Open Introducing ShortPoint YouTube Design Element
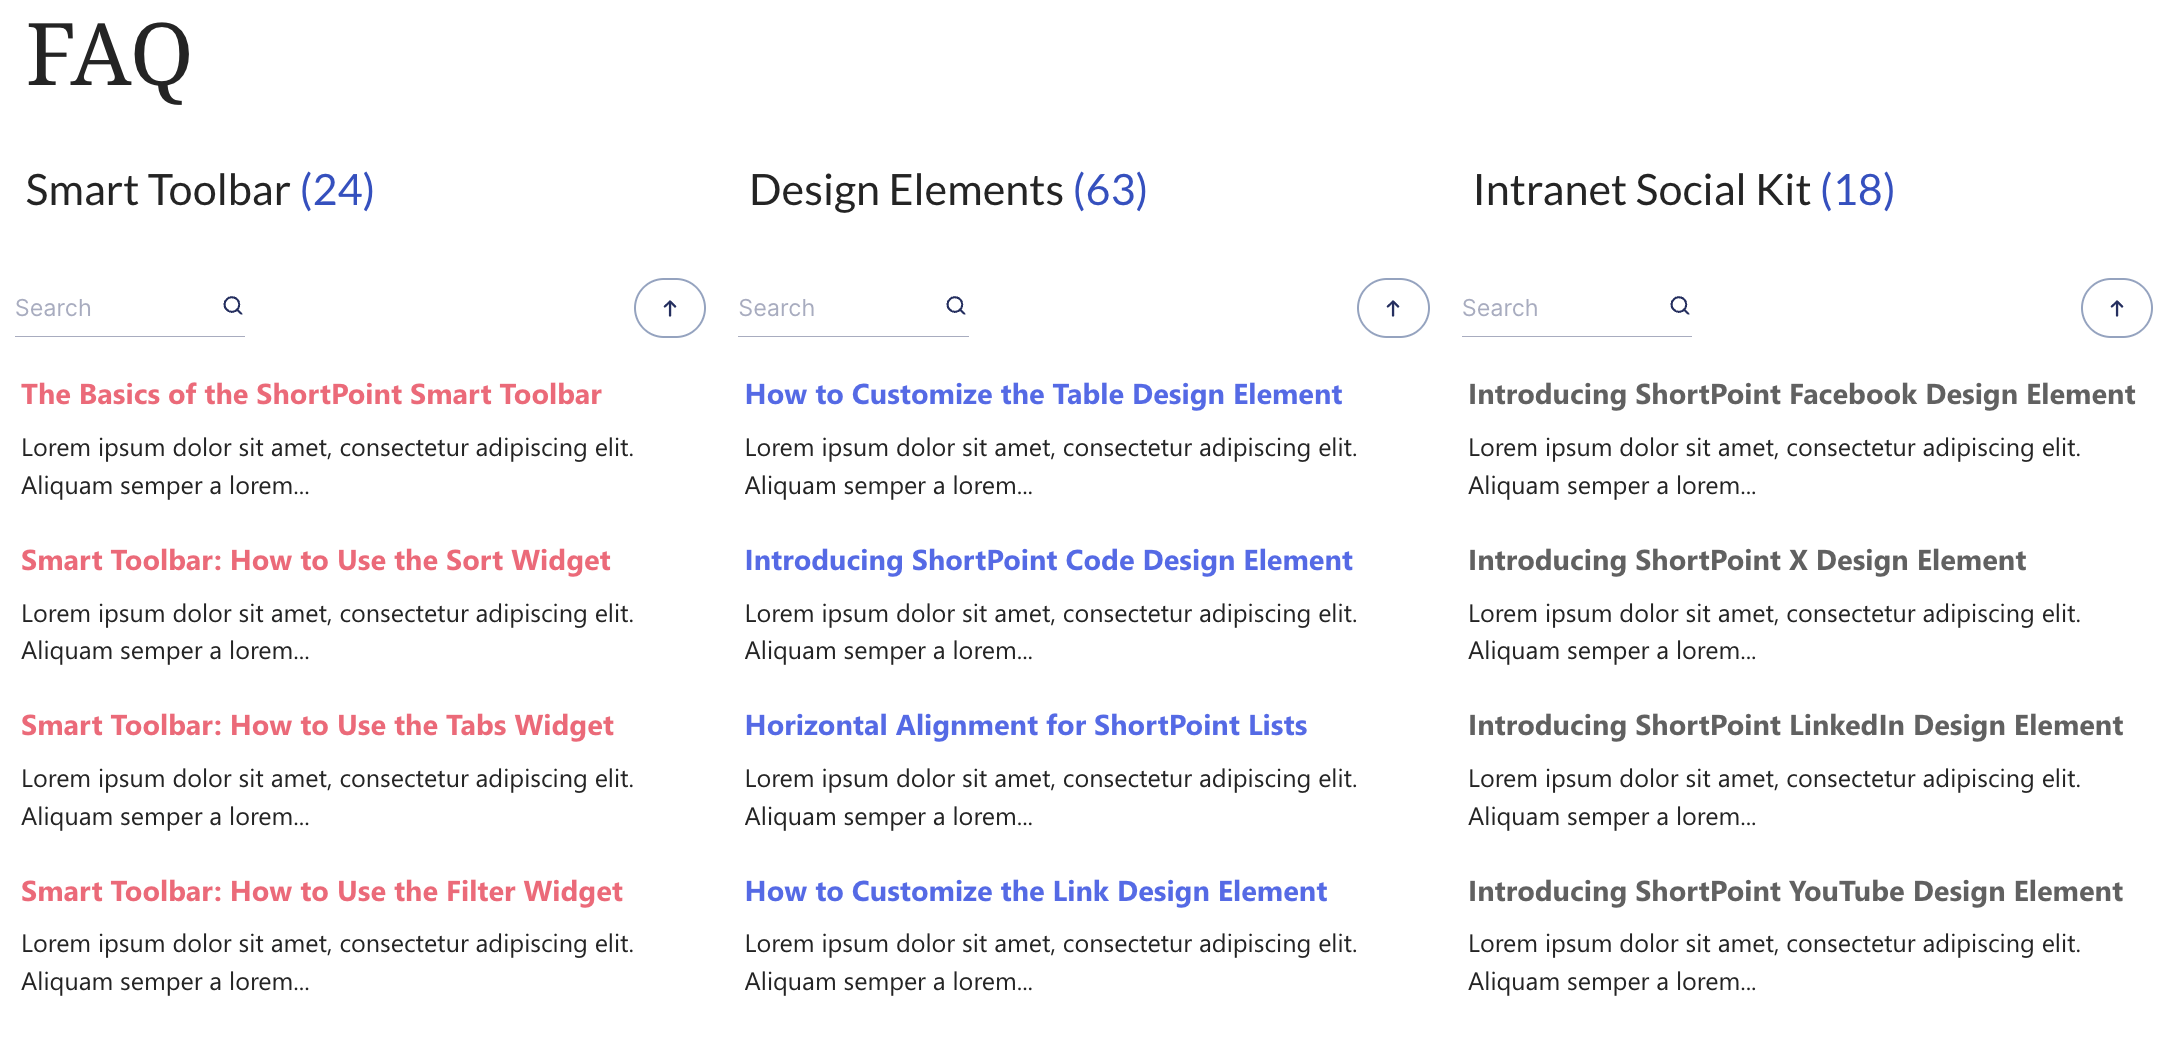Viewport: 2178px width, 1042px height. 1795,891
